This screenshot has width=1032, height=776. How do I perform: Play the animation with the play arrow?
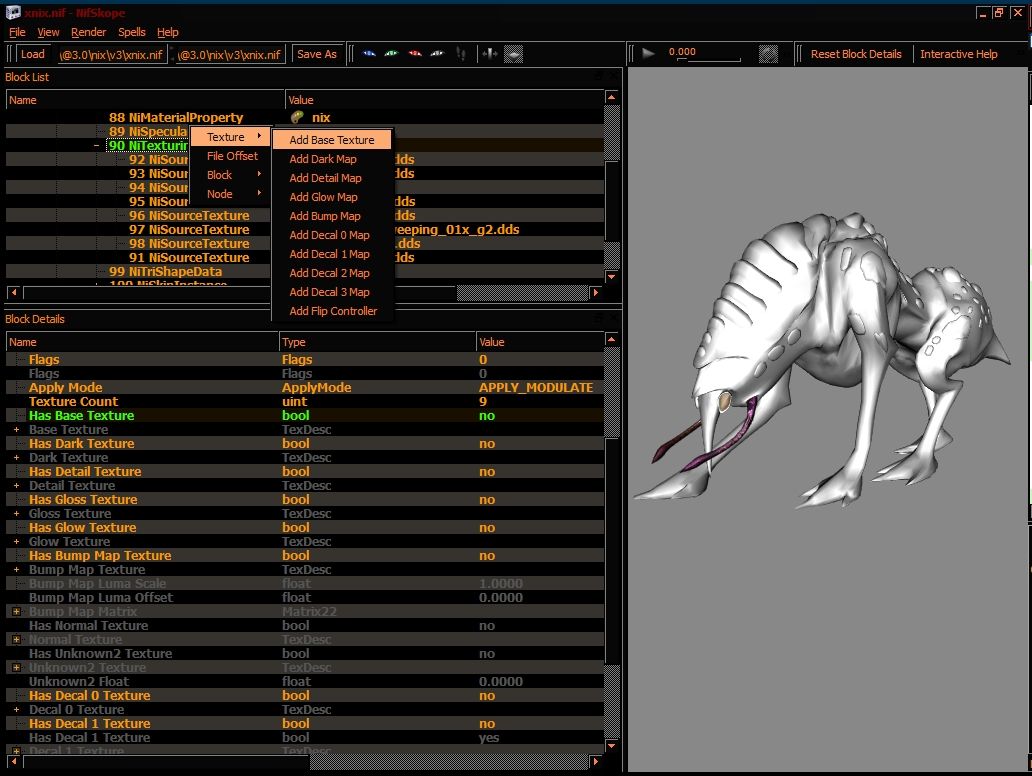648,53
